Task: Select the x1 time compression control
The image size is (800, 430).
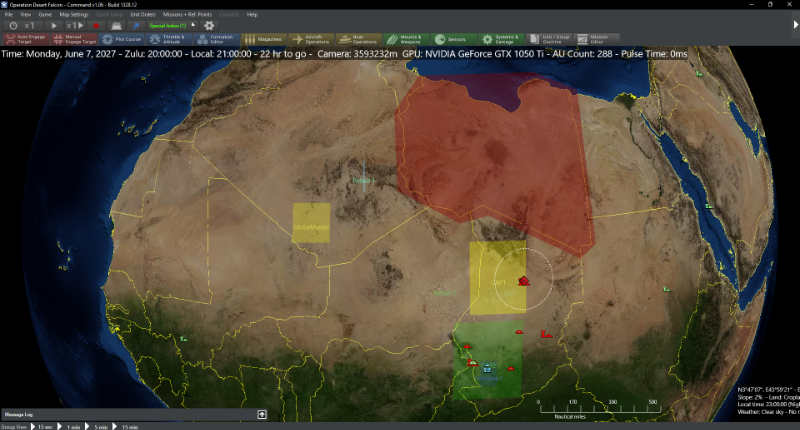Action: coord(30,26)
